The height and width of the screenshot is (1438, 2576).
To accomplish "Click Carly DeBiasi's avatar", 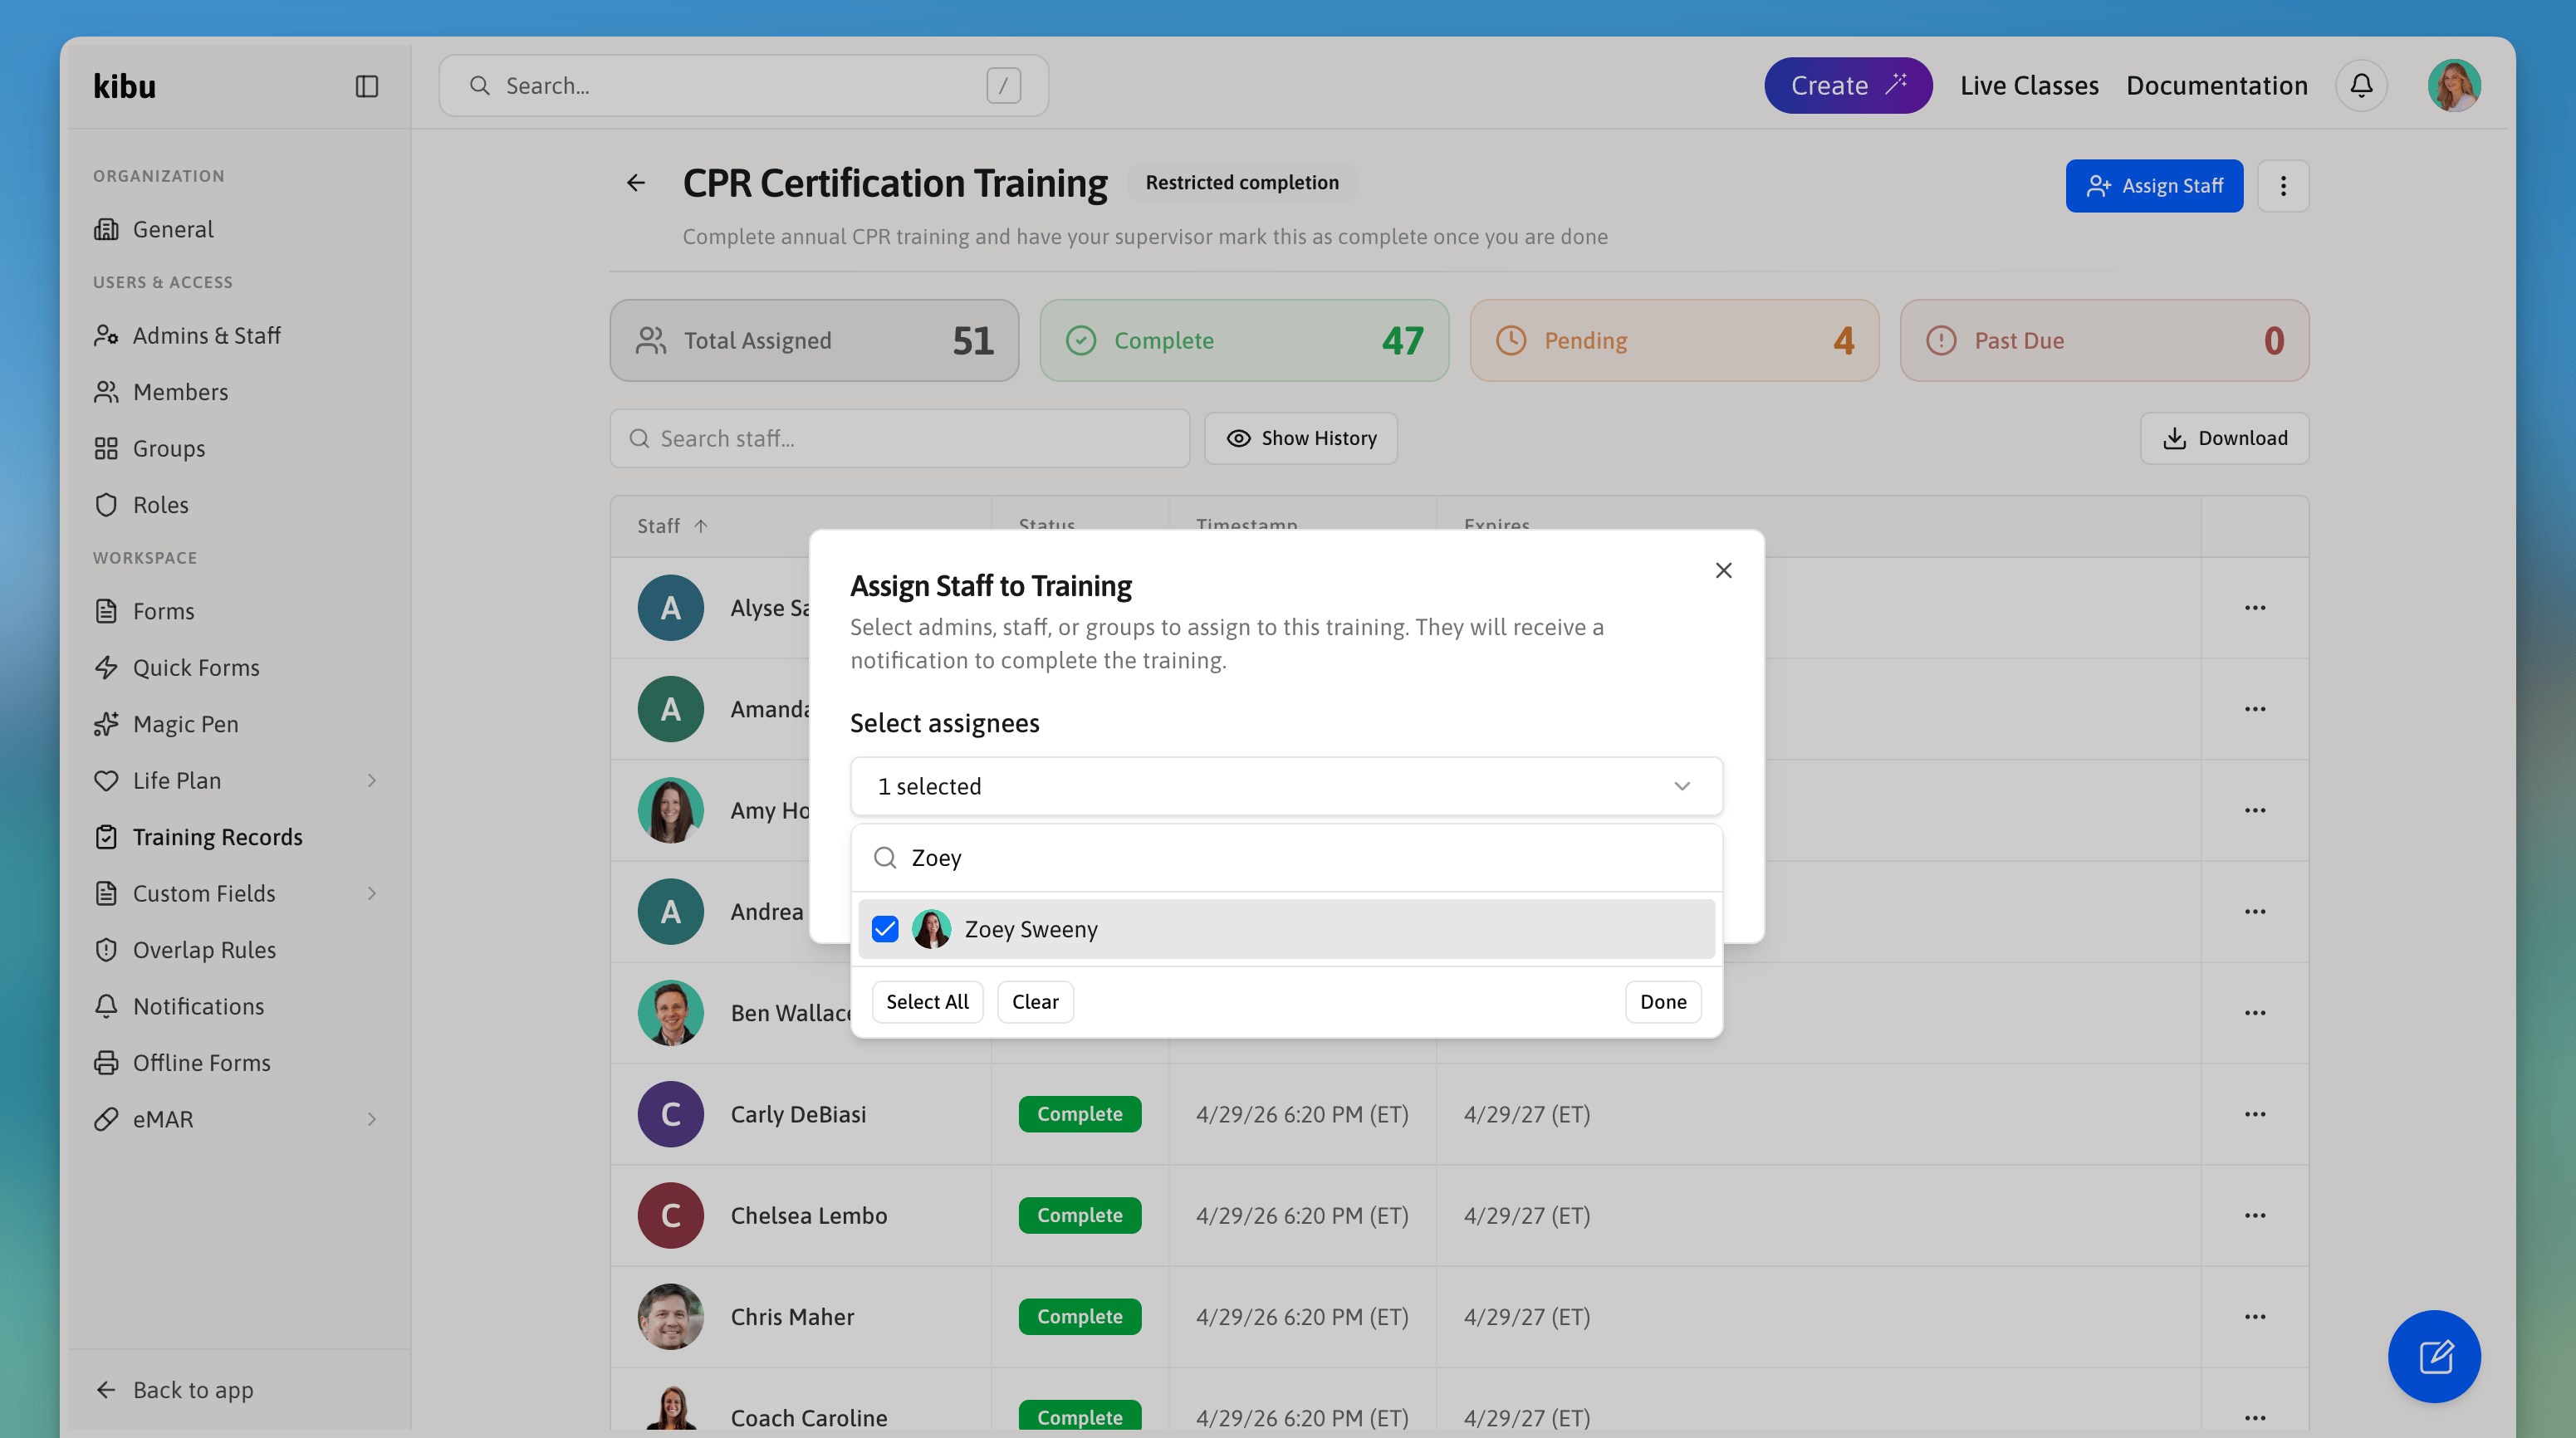I will coord(671,1114).
